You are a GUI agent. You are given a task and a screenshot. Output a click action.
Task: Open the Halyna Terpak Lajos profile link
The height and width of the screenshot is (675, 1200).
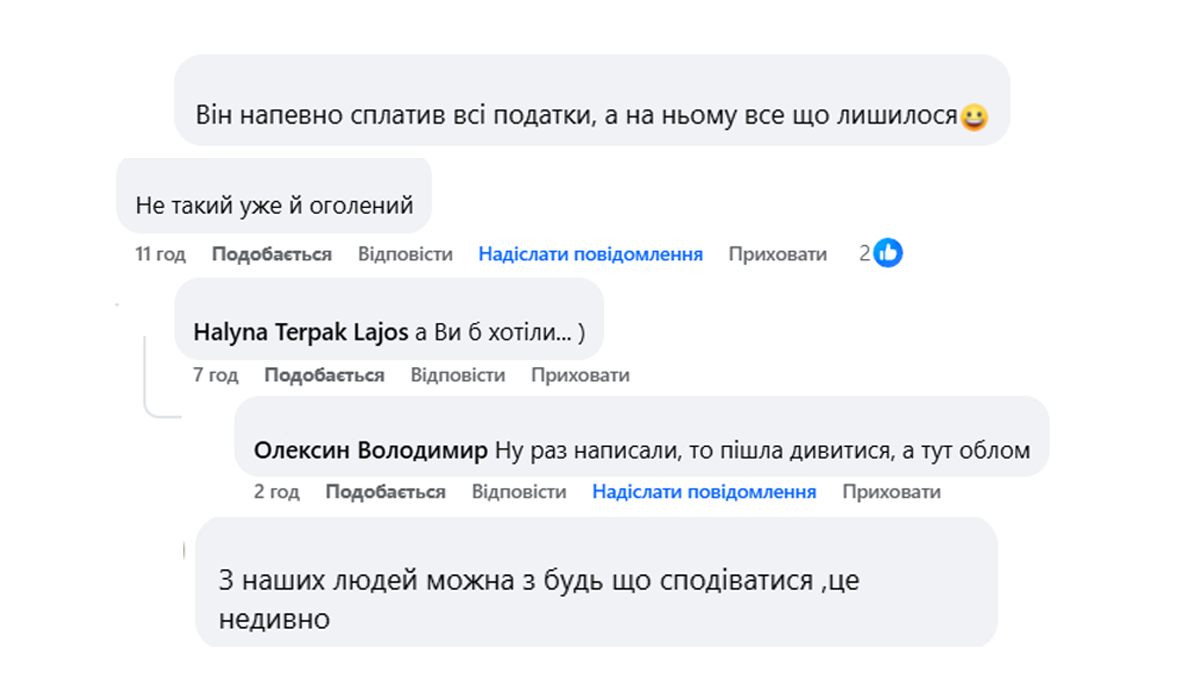tap(300, 333)
